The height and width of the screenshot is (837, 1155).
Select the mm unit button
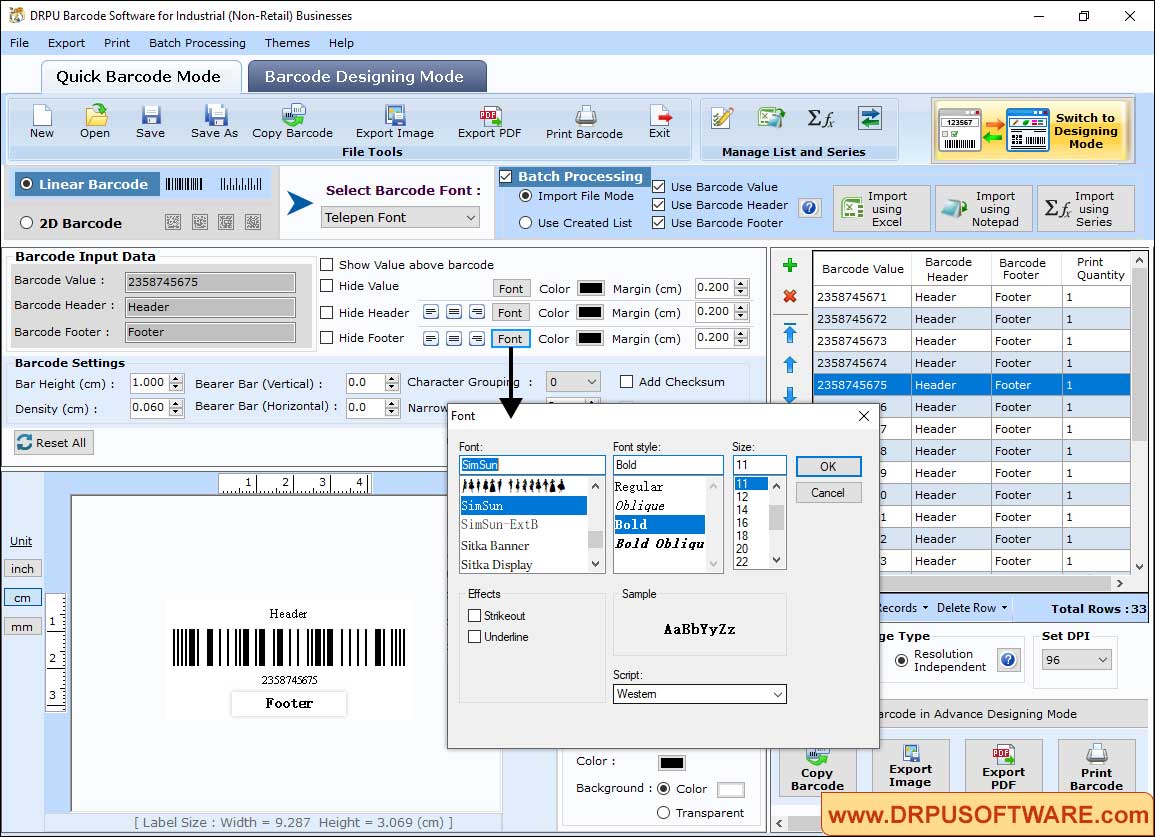22,627
